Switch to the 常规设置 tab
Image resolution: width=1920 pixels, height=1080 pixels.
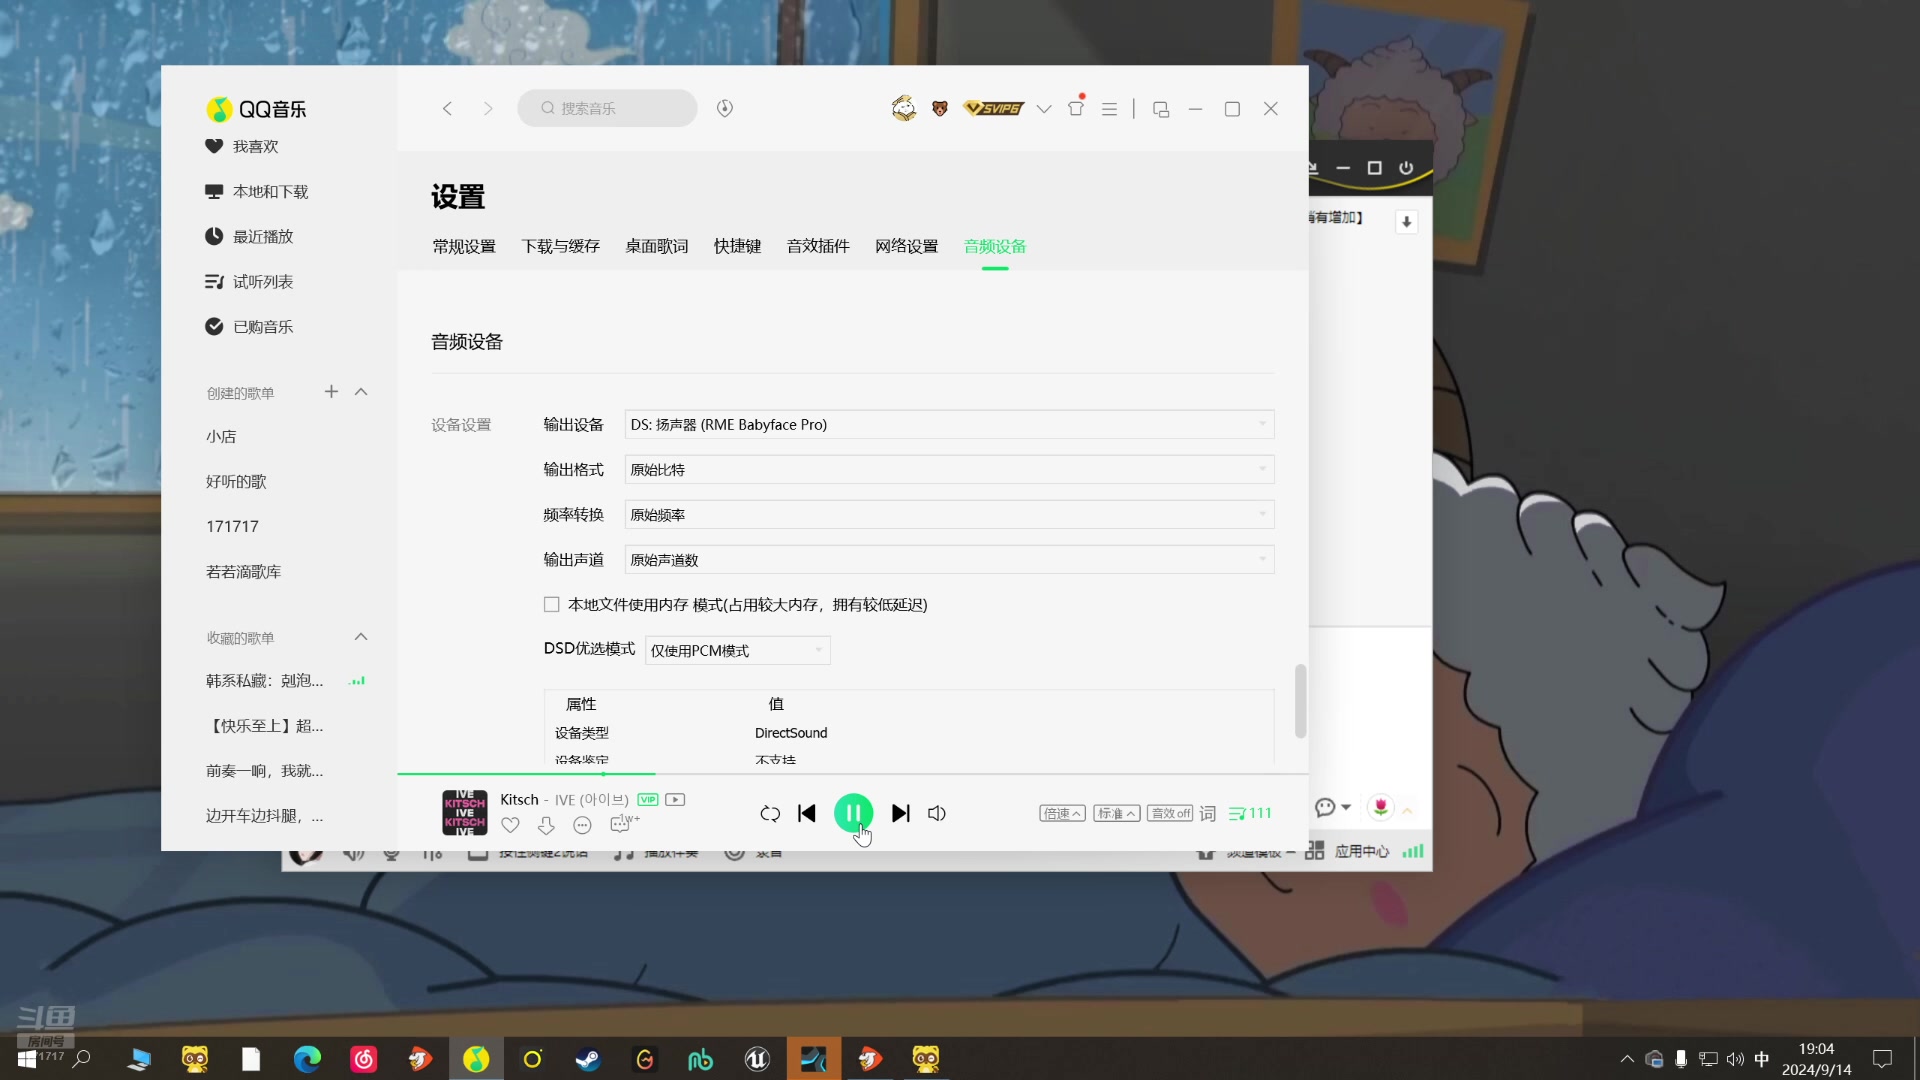coord(464,246)
